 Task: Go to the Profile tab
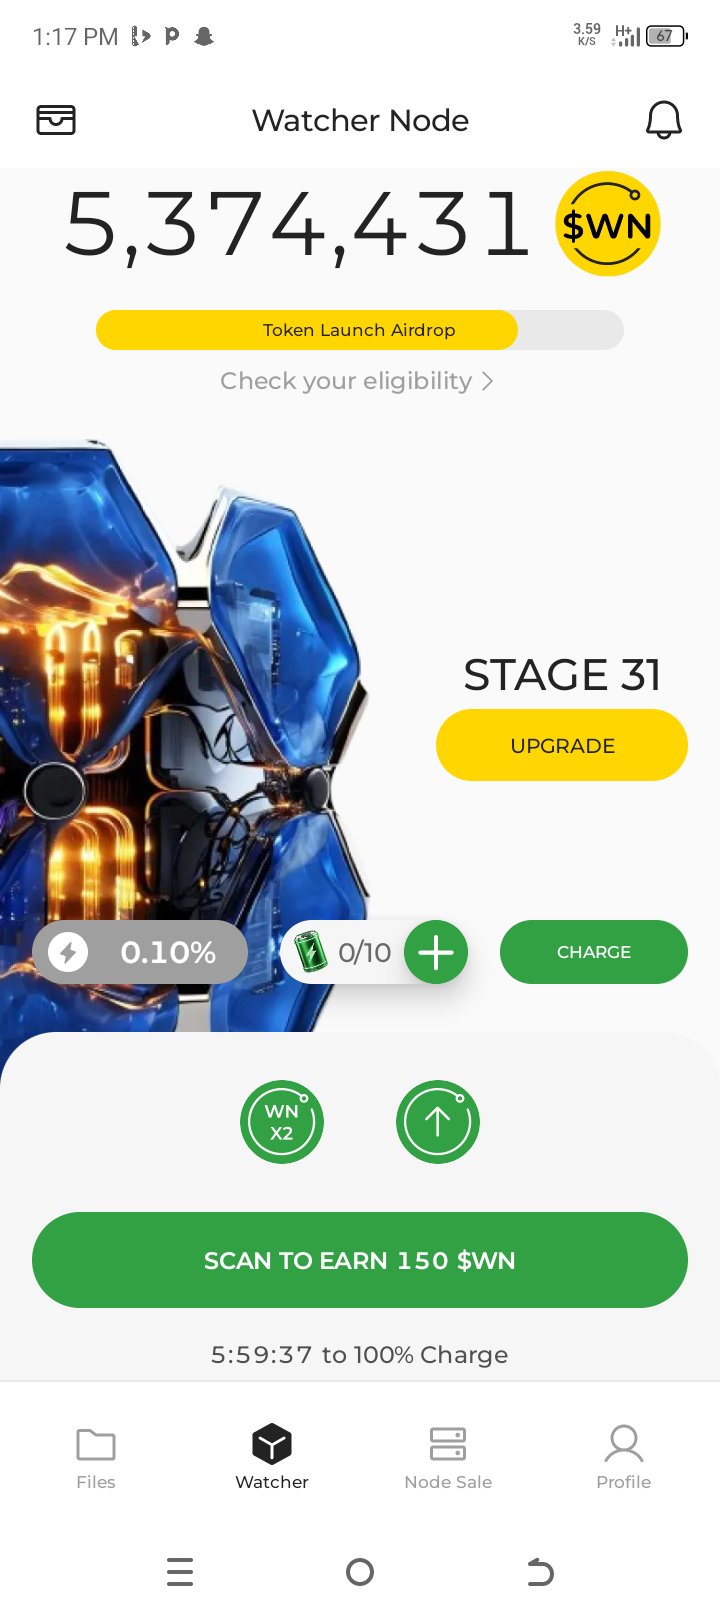624,1458
